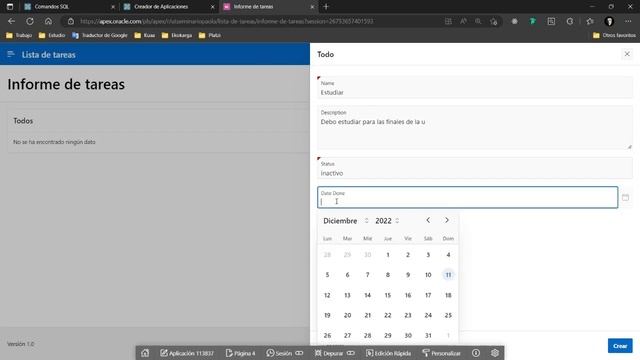Viewport: 640px width, 360px height.
Task: Add a new browser tab
Action: [x=326, y=7]
